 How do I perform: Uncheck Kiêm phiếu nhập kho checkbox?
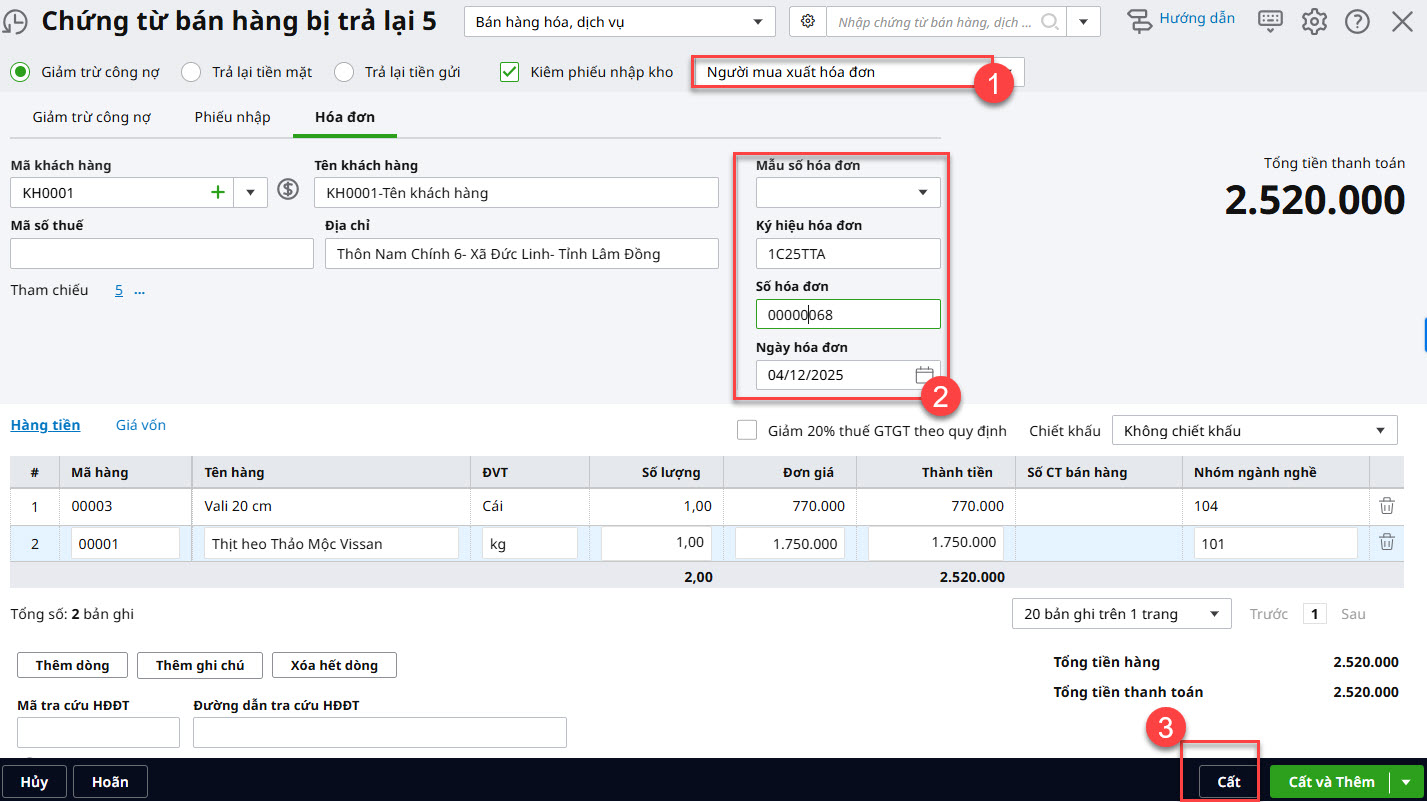click(x=510, y=72)
